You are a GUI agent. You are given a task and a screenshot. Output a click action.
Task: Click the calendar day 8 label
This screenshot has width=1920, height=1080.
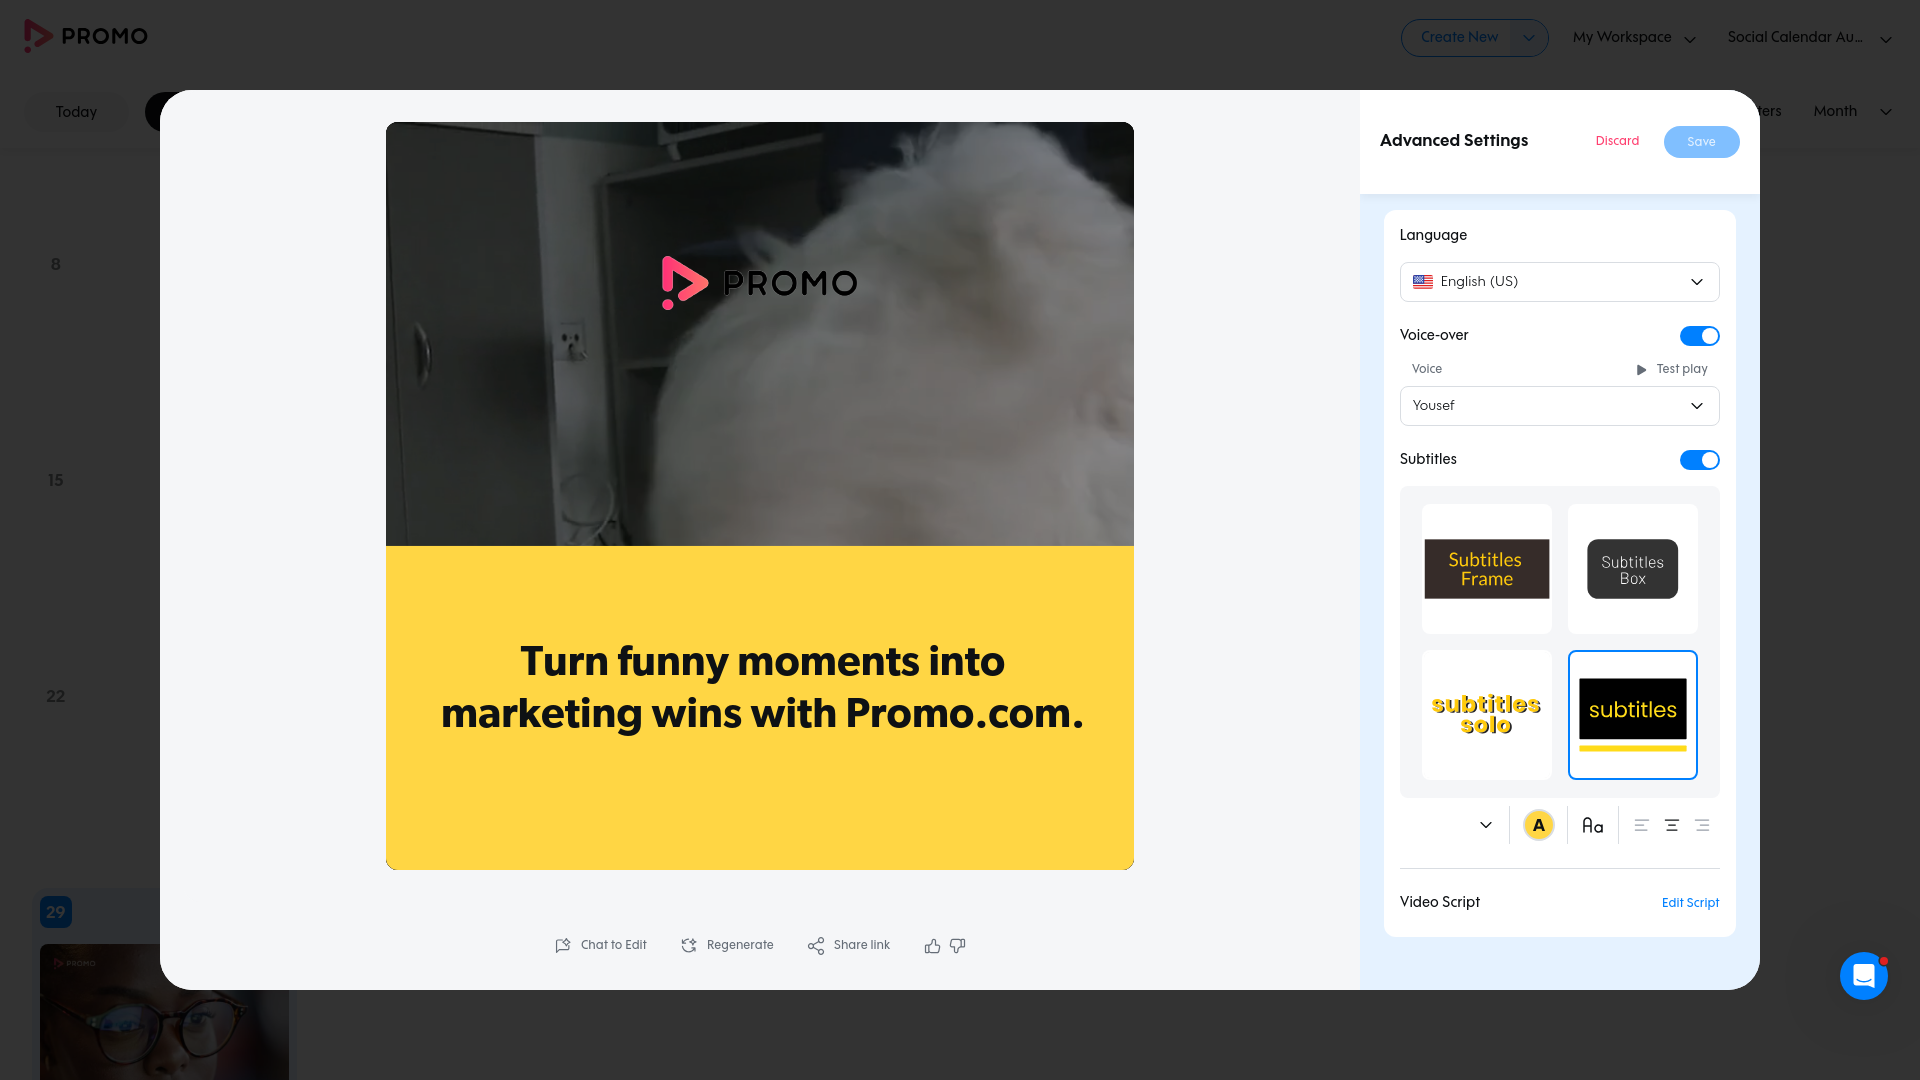point(56,264)
